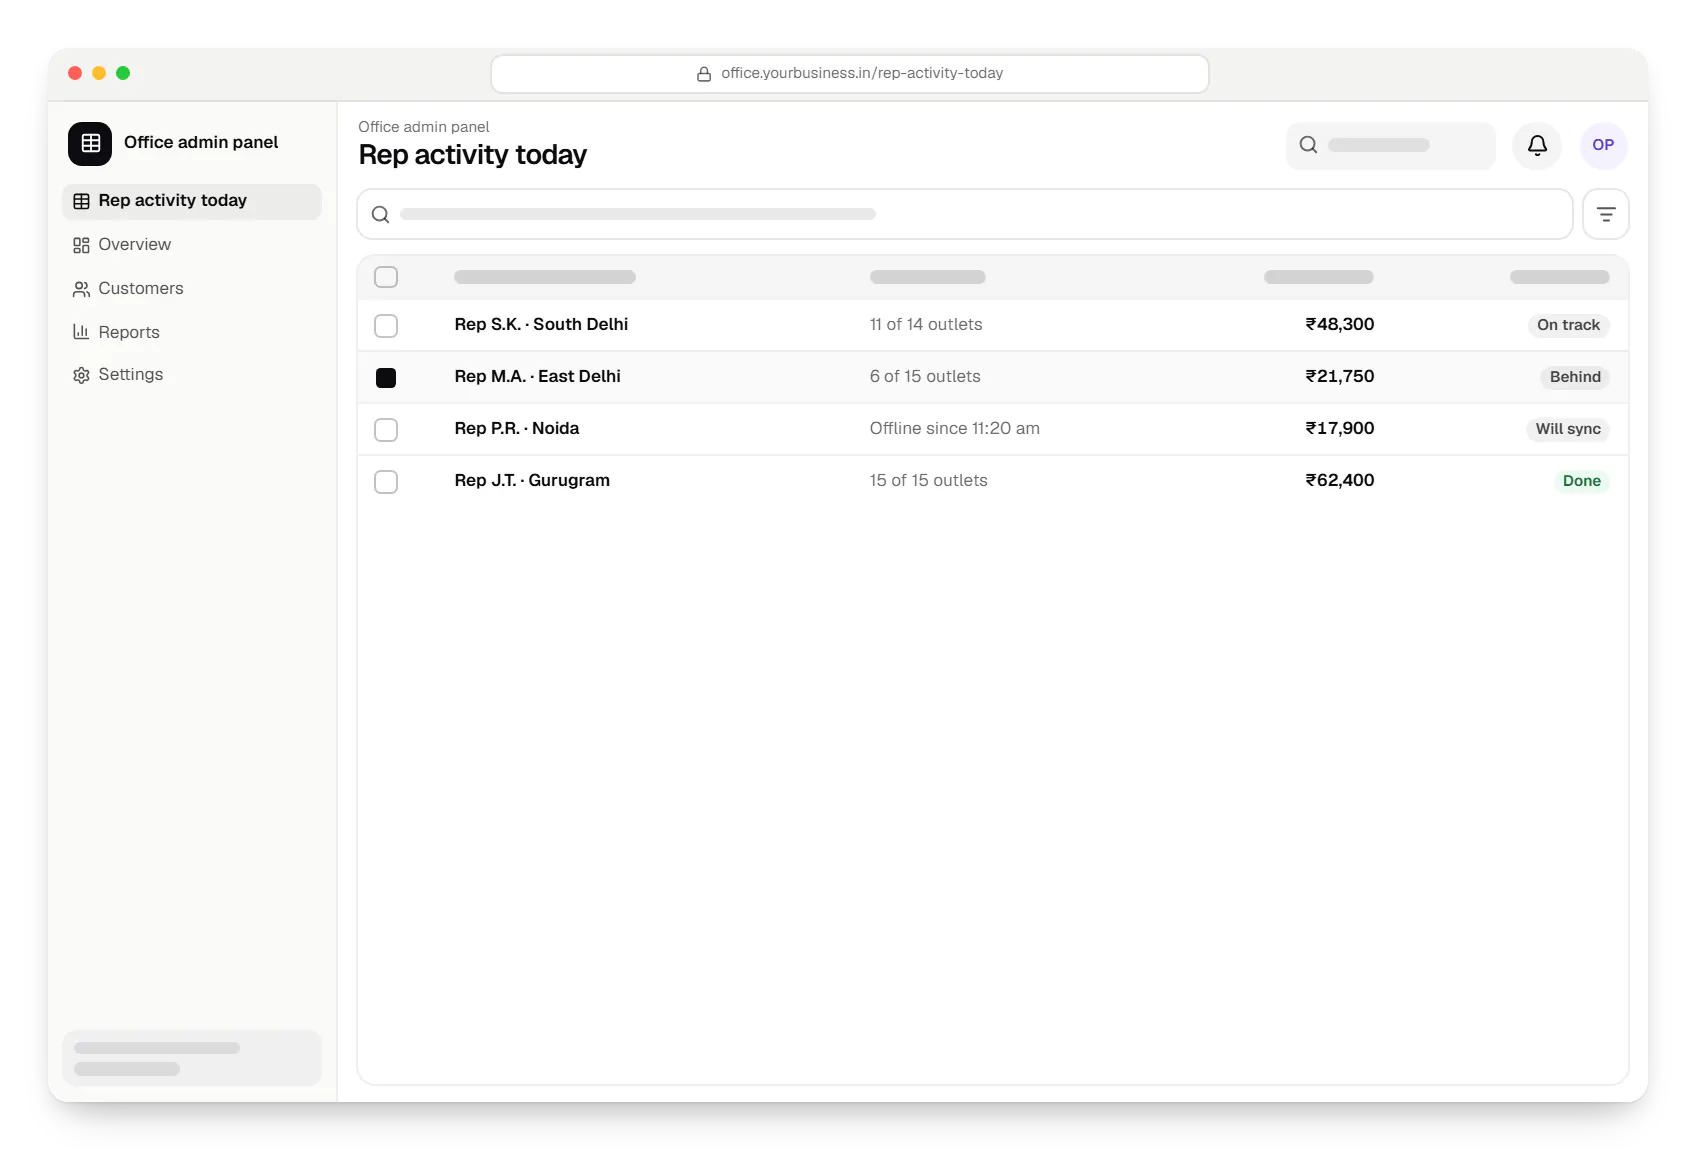Open the OP user avatar menu
The width and height of the screenshot is (1696, 1150).
click(x=1603, y=145)
